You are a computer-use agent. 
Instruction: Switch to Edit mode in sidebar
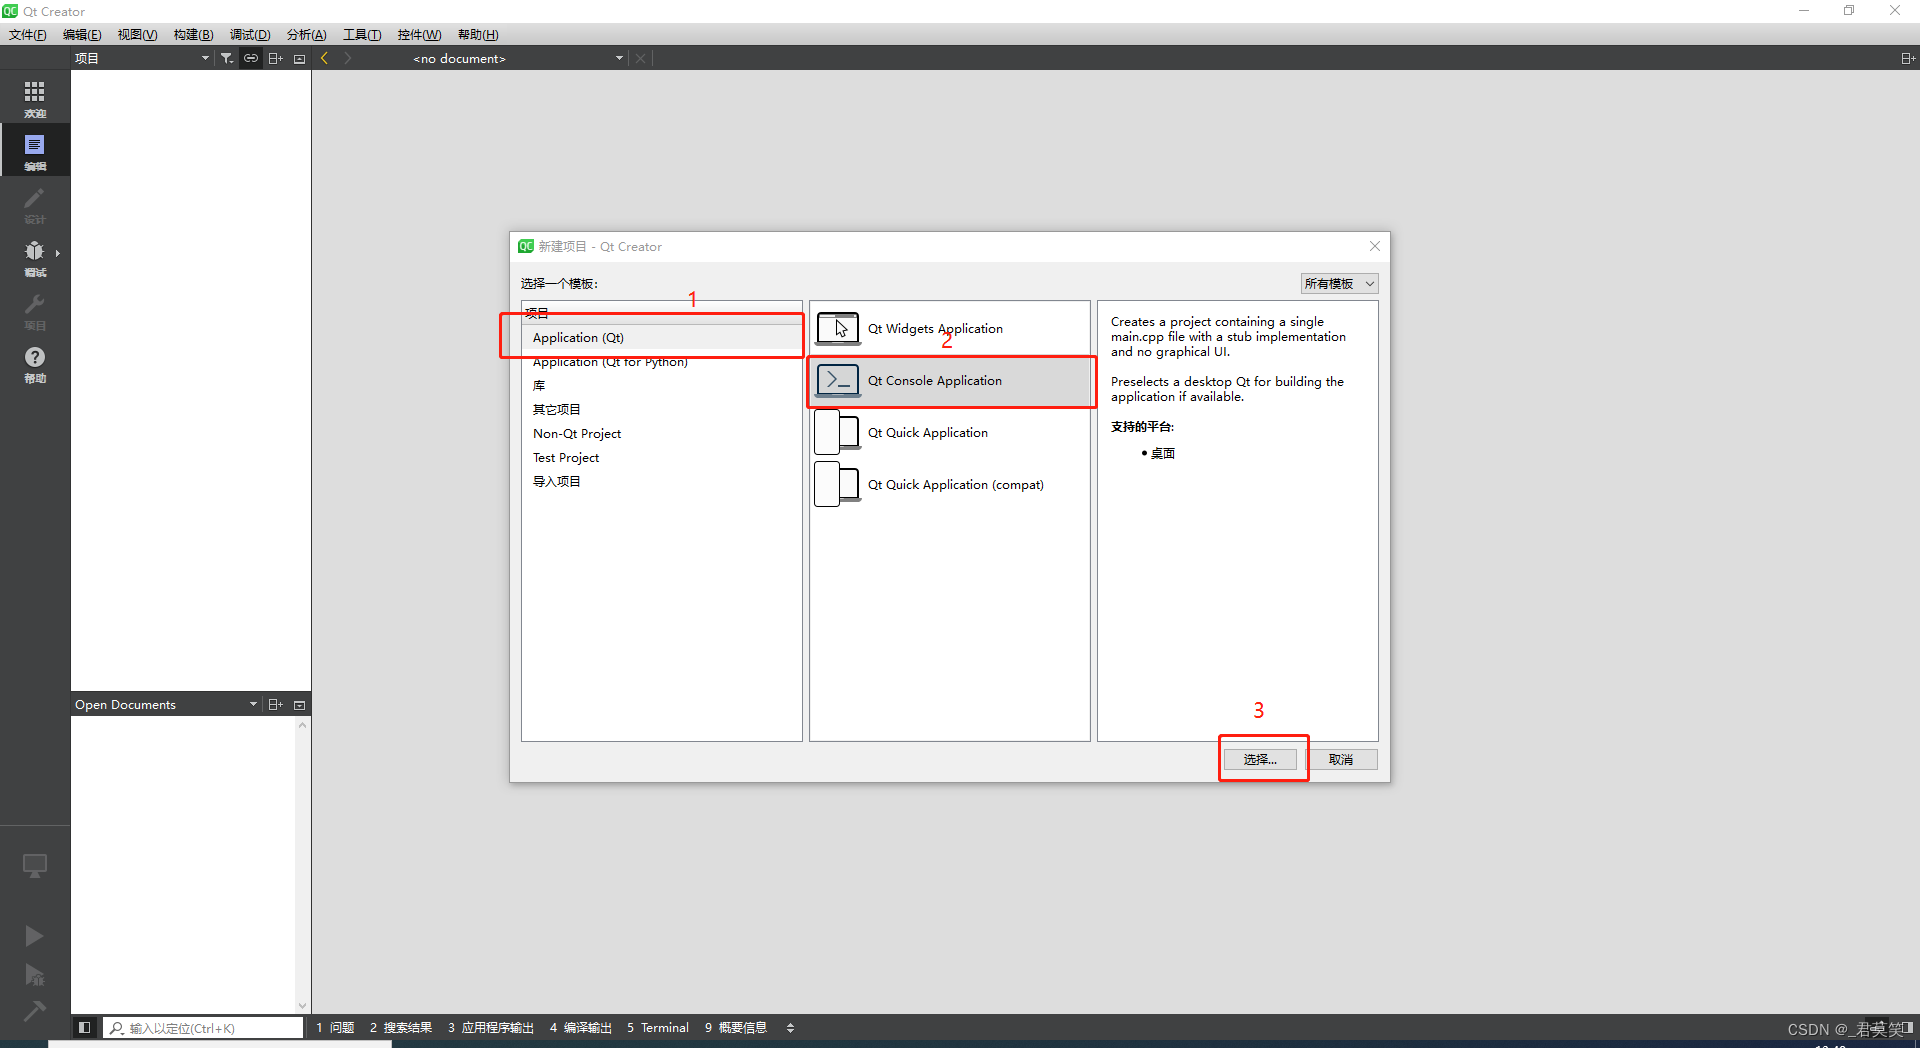click(x=35, y=151)
